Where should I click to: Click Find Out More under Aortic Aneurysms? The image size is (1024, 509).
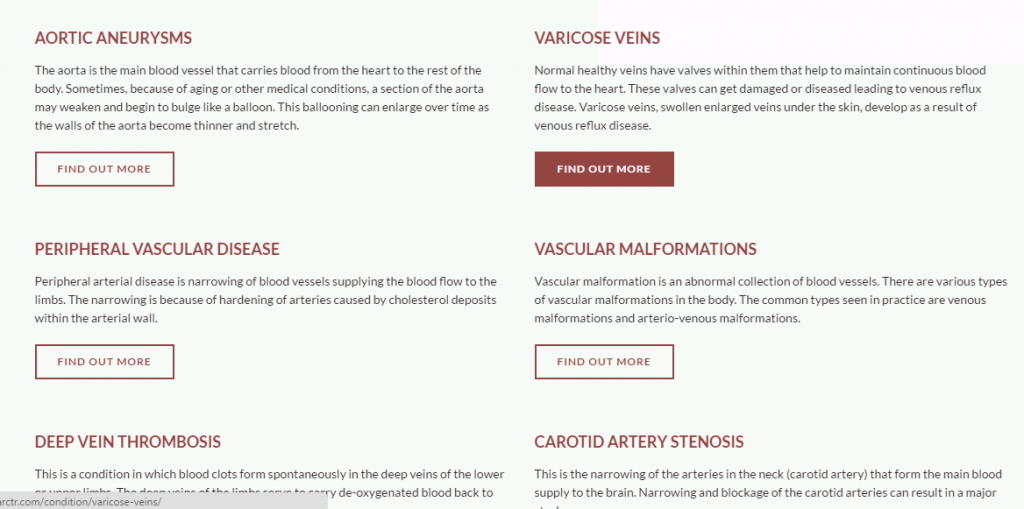click(x=104, y=169)
